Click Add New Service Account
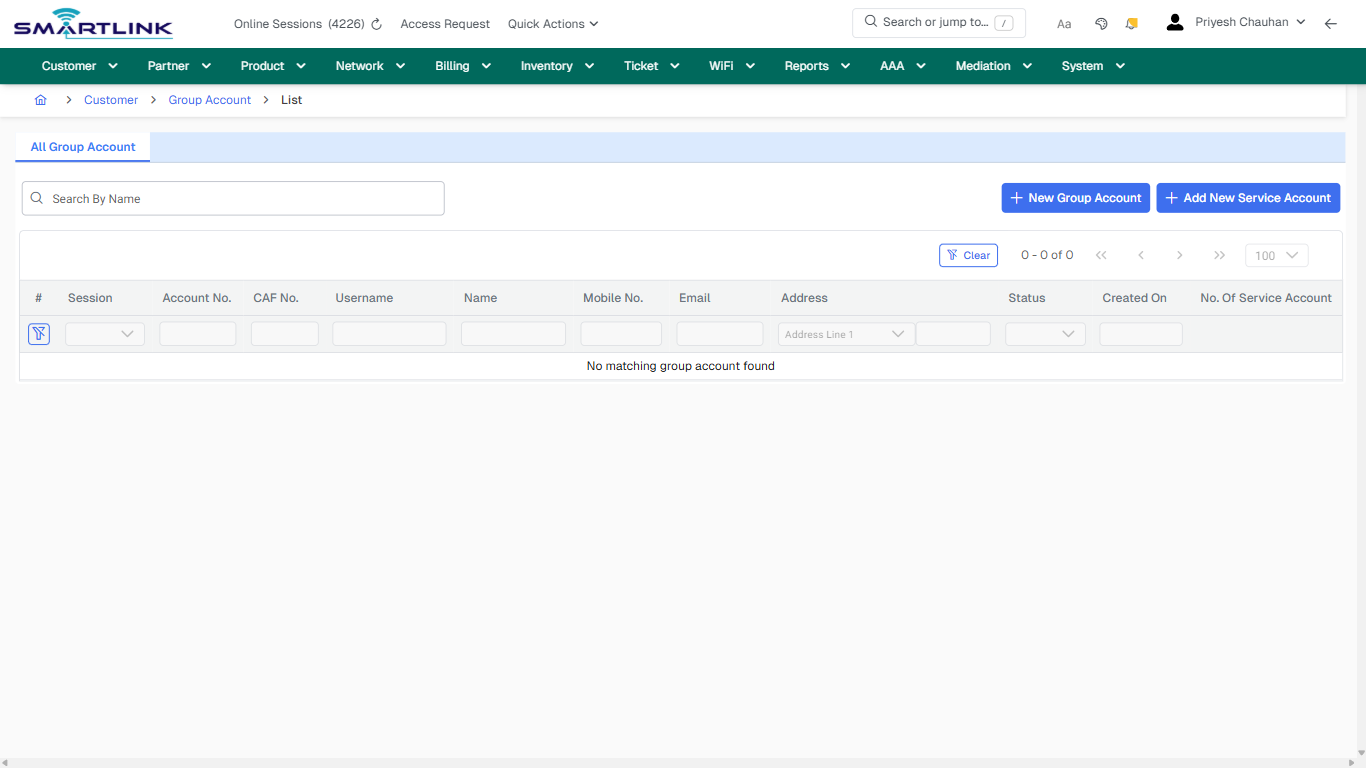1366x768 pixels. (1248, 198)
